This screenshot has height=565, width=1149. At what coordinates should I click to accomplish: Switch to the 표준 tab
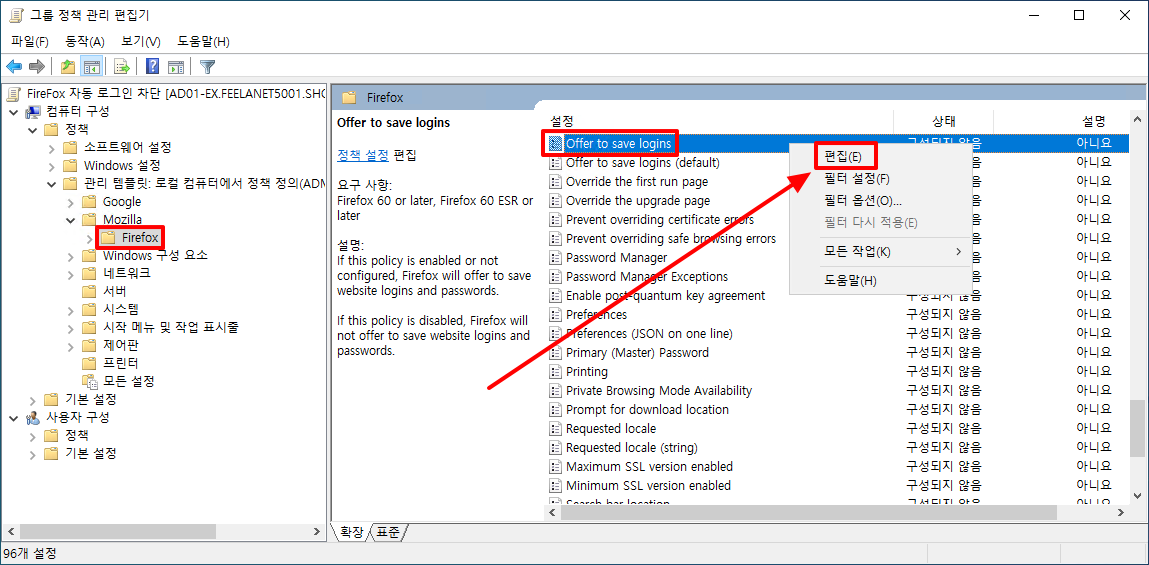pos(388,533)
